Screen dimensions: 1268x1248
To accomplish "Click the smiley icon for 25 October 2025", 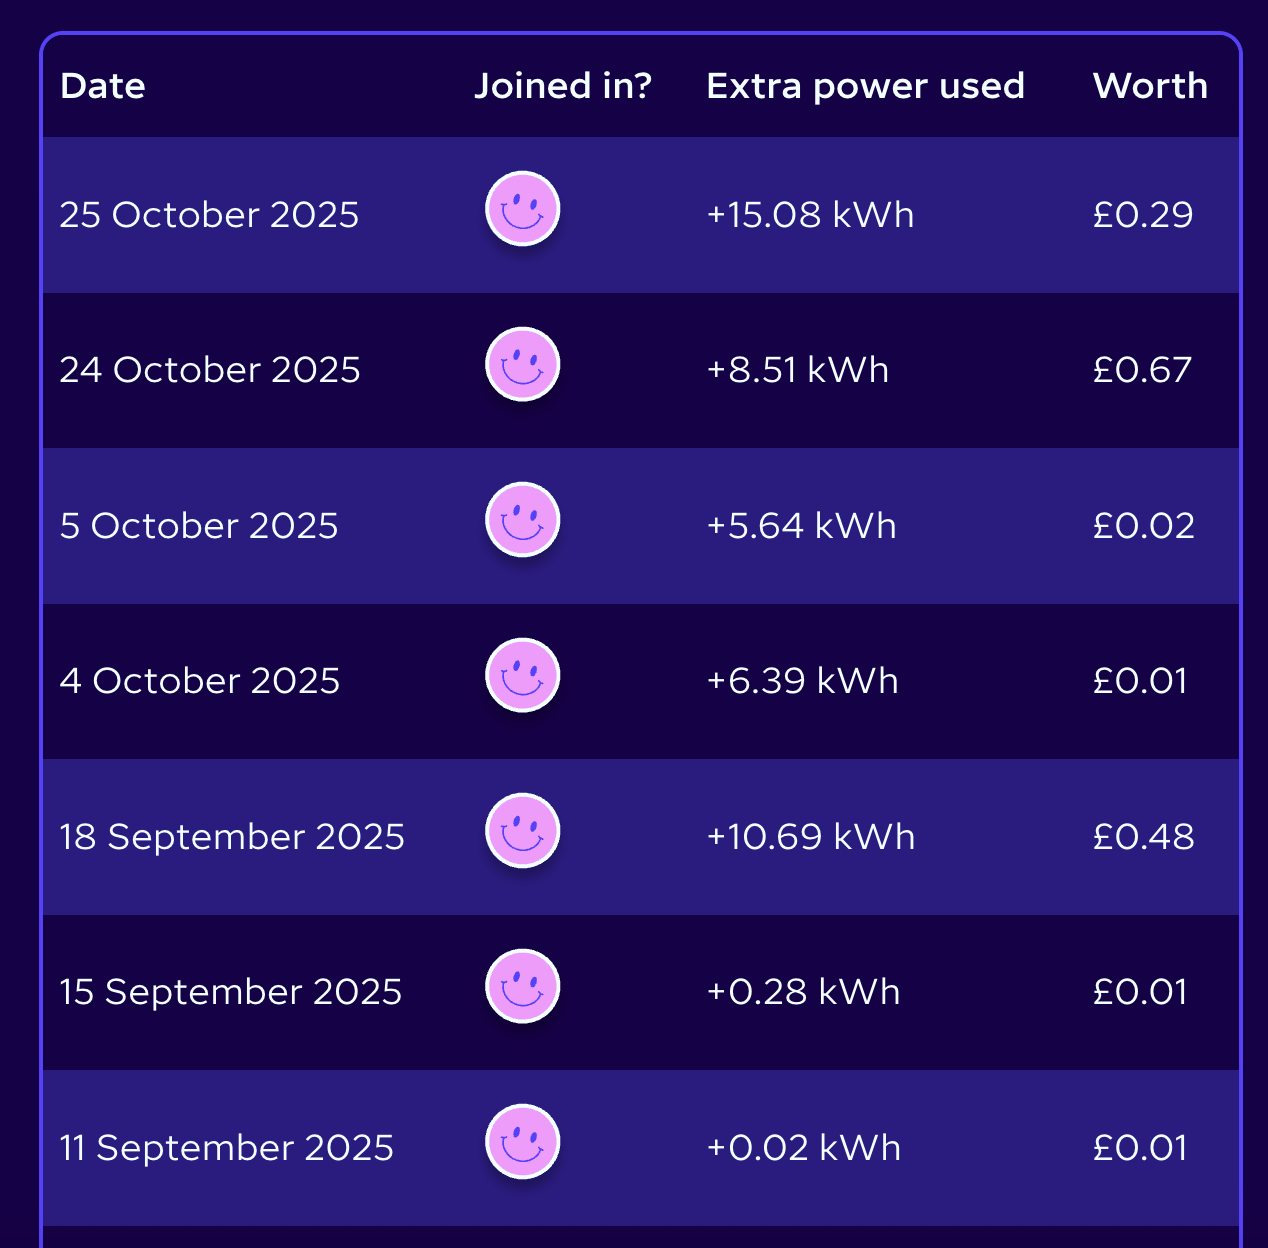I will (522, 210).
